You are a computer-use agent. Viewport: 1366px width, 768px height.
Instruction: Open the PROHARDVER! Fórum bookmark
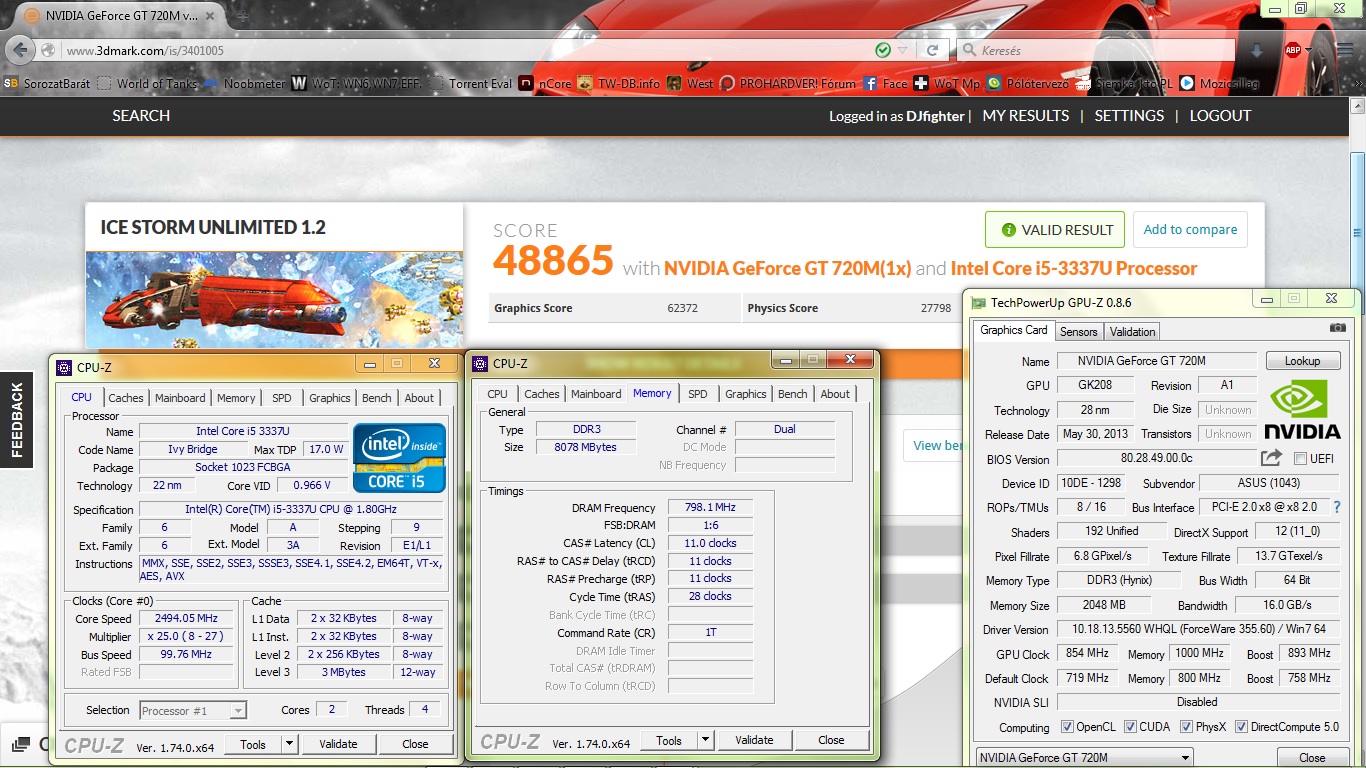point(788,84)
